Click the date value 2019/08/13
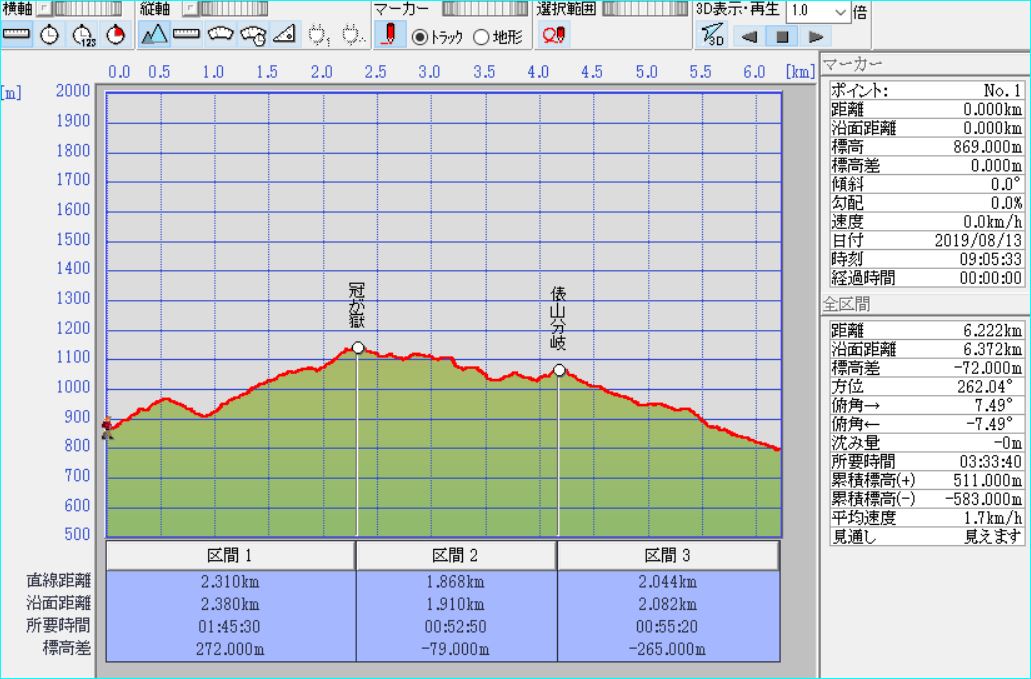This screenshot has height=679, width=1031. tap(979, 241)
